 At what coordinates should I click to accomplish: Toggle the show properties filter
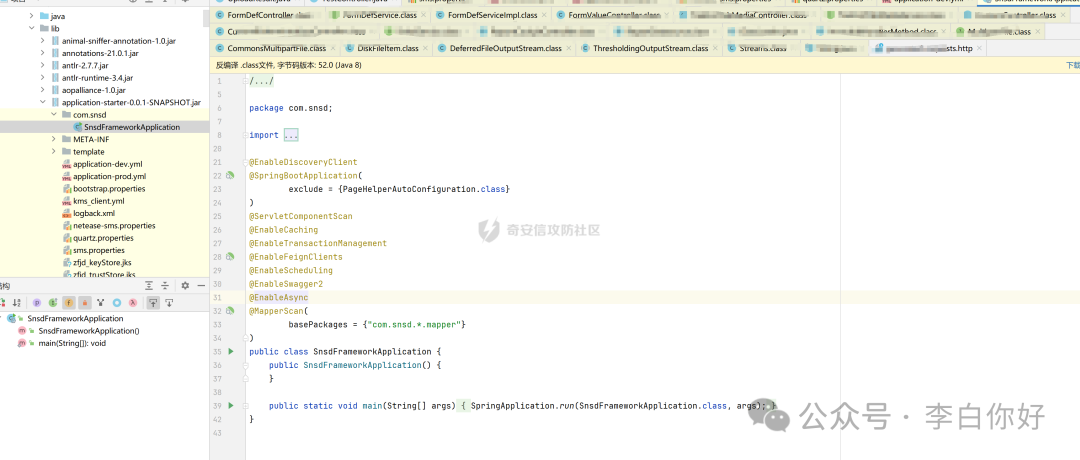[x=37, y=302]
